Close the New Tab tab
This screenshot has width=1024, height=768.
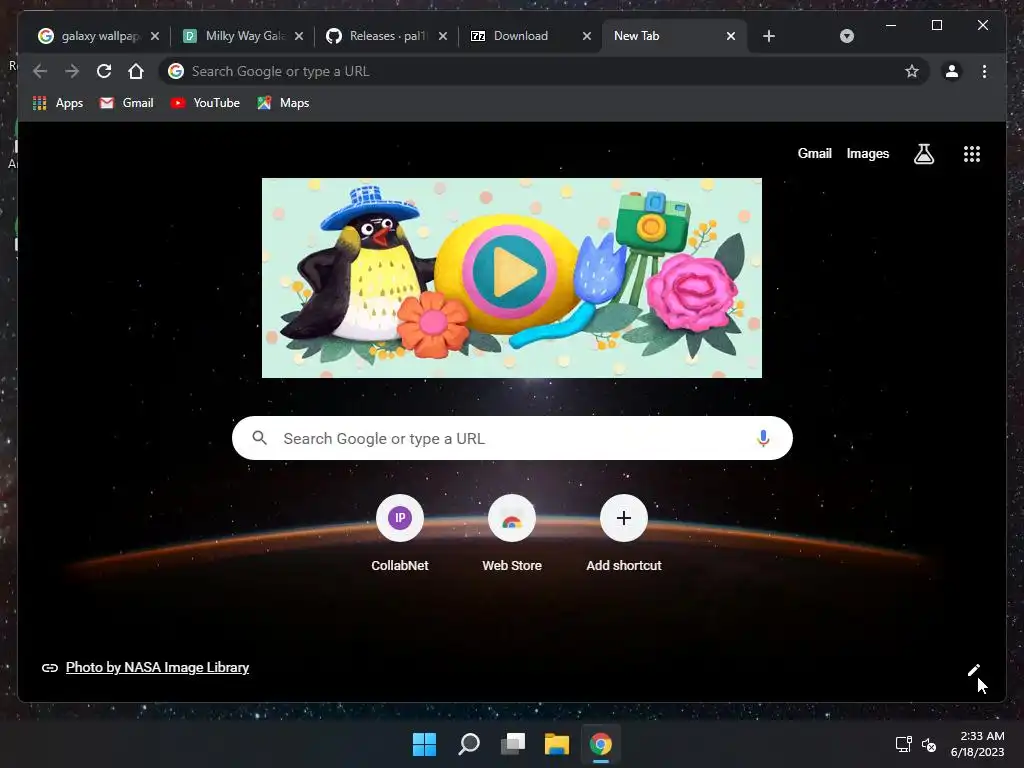[731, 36]
